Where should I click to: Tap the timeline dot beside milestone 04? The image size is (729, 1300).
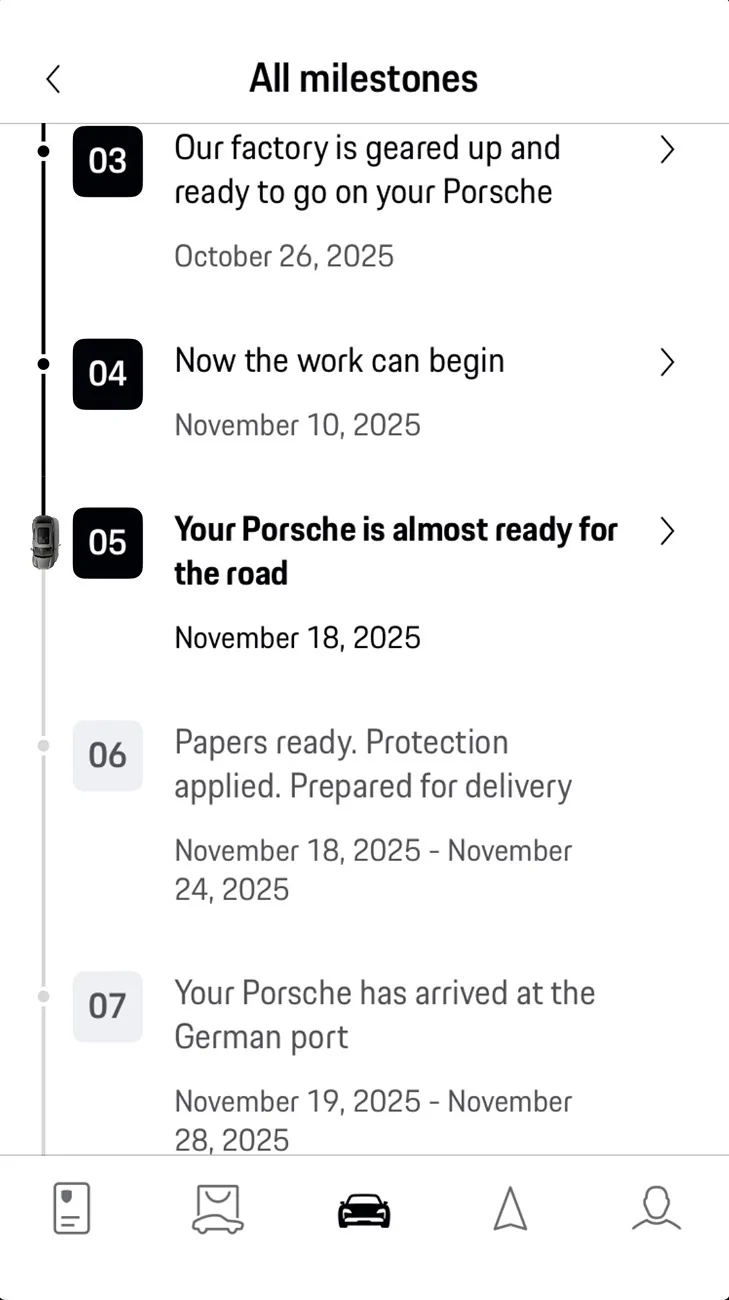tap(43, 364)
